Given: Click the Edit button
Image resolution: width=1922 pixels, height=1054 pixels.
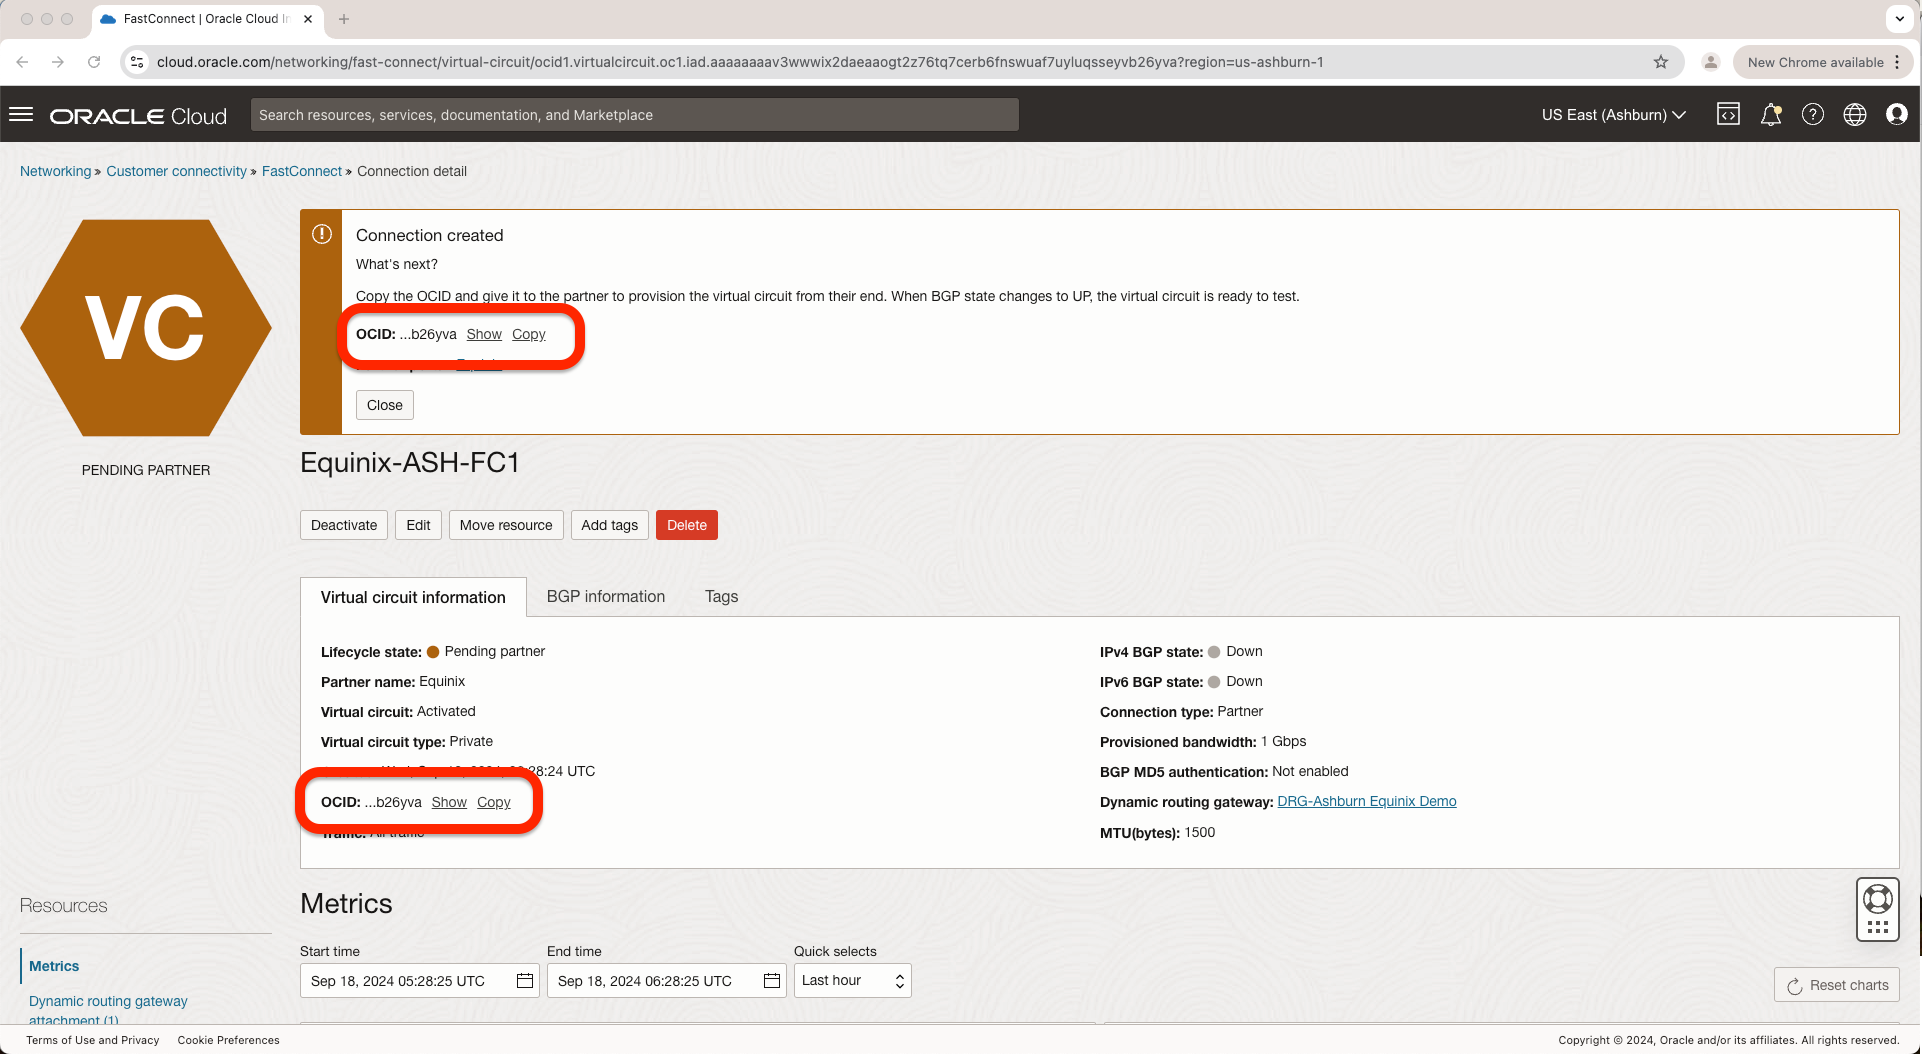Looking at the screenshot, I should click(x=418, y=525).
